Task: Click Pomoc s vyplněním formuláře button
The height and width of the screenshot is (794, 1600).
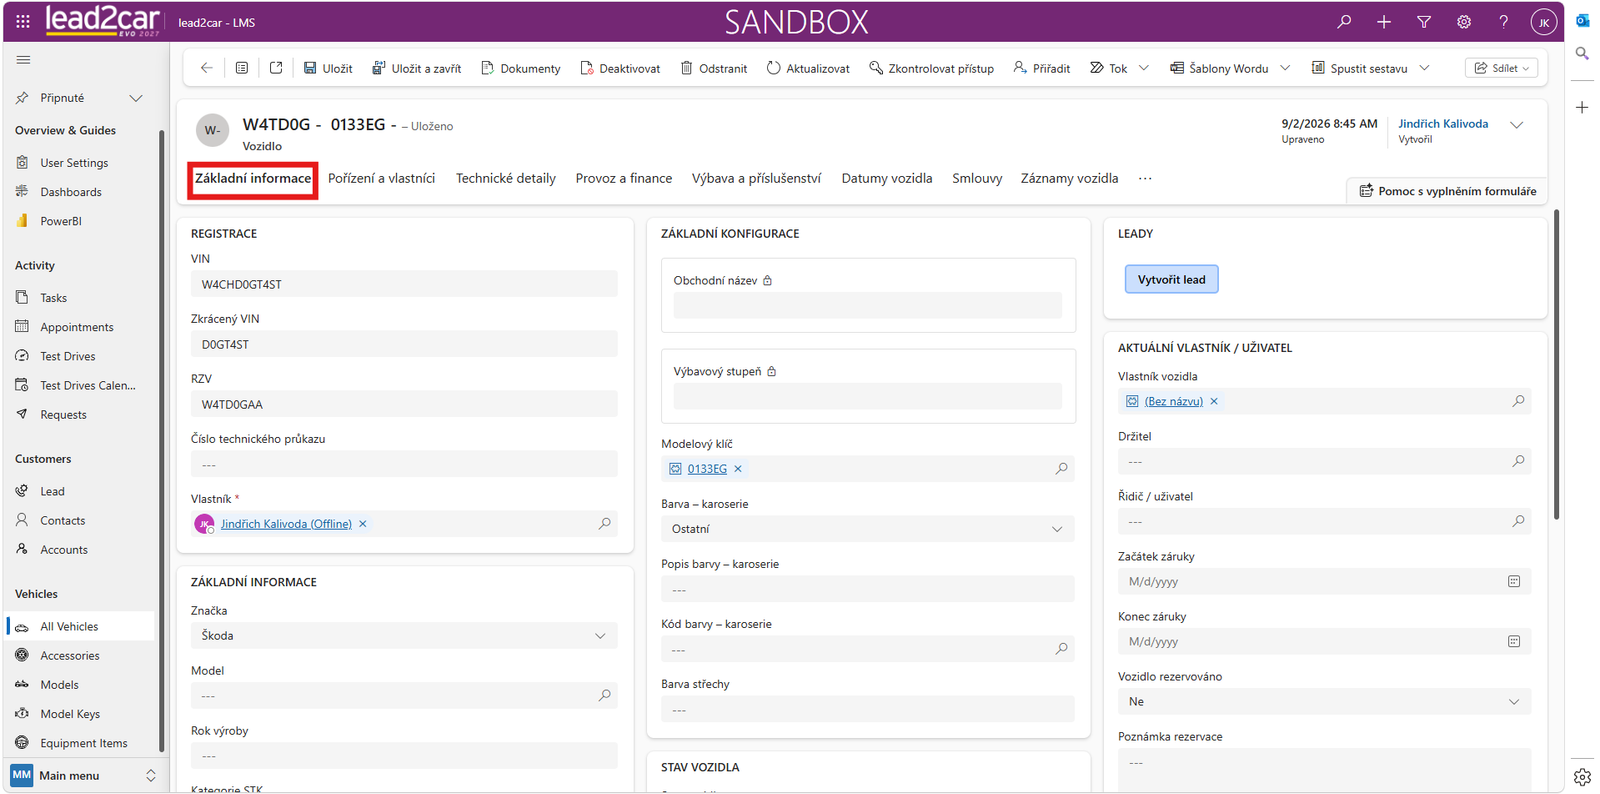Action: 1447,191
